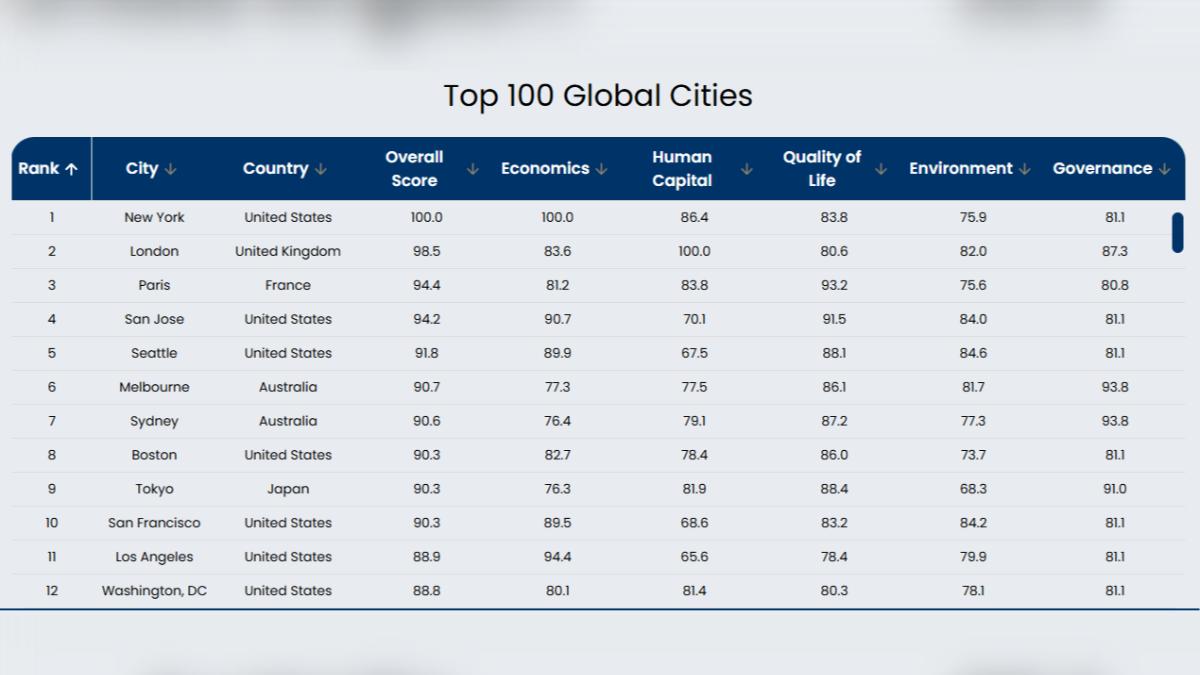
Task: Click Seattle overall score 91.8
Action: coord(427,353)
